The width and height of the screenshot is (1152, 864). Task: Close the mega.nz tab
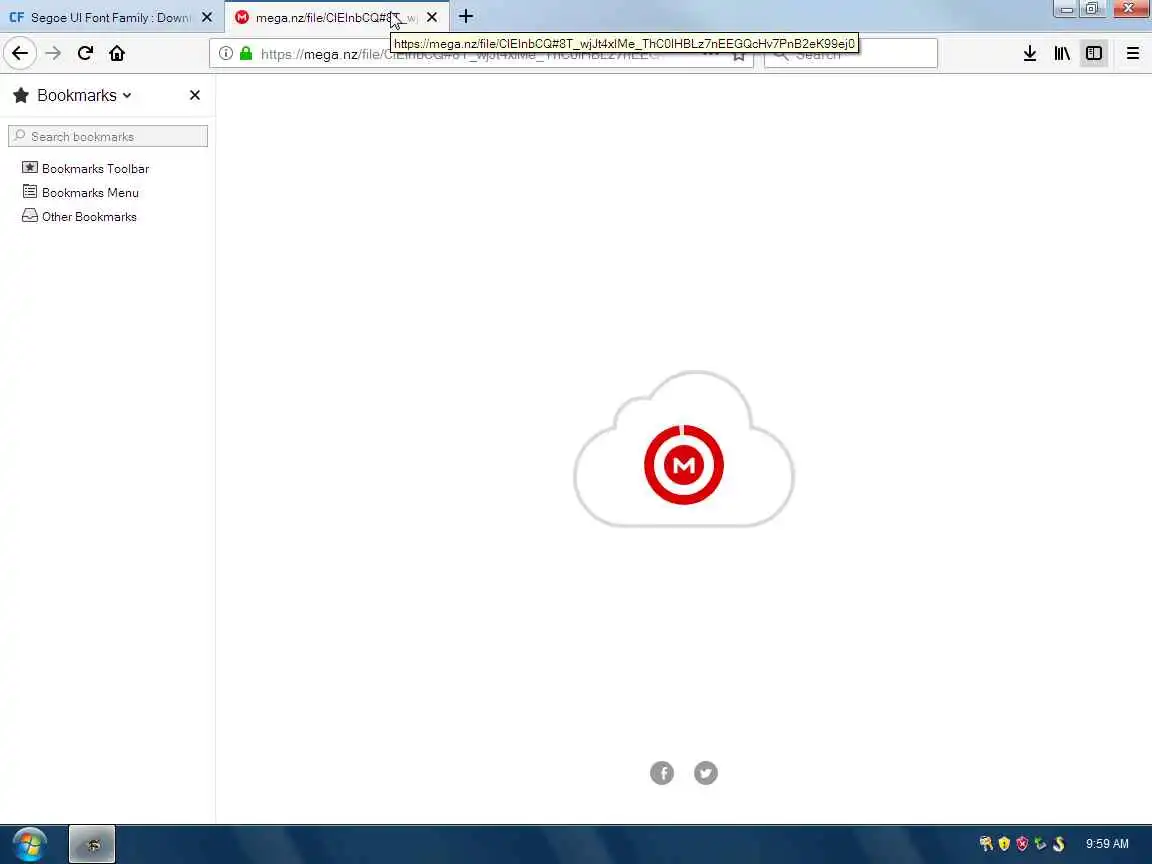(x=432, y=17)
